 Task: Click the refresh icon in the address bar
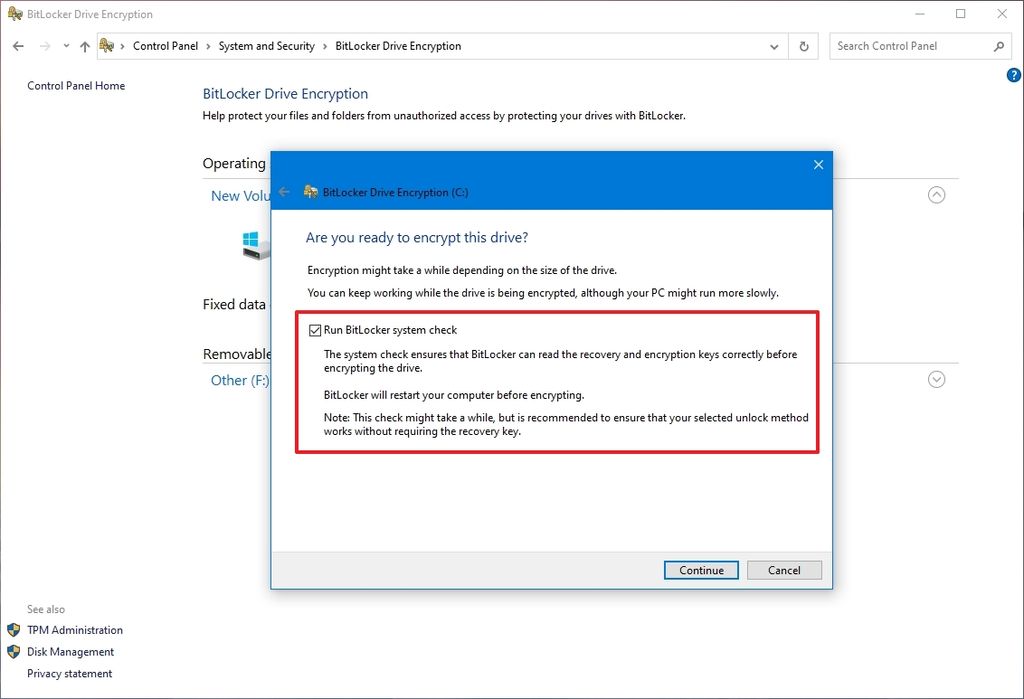coord(804,46)
